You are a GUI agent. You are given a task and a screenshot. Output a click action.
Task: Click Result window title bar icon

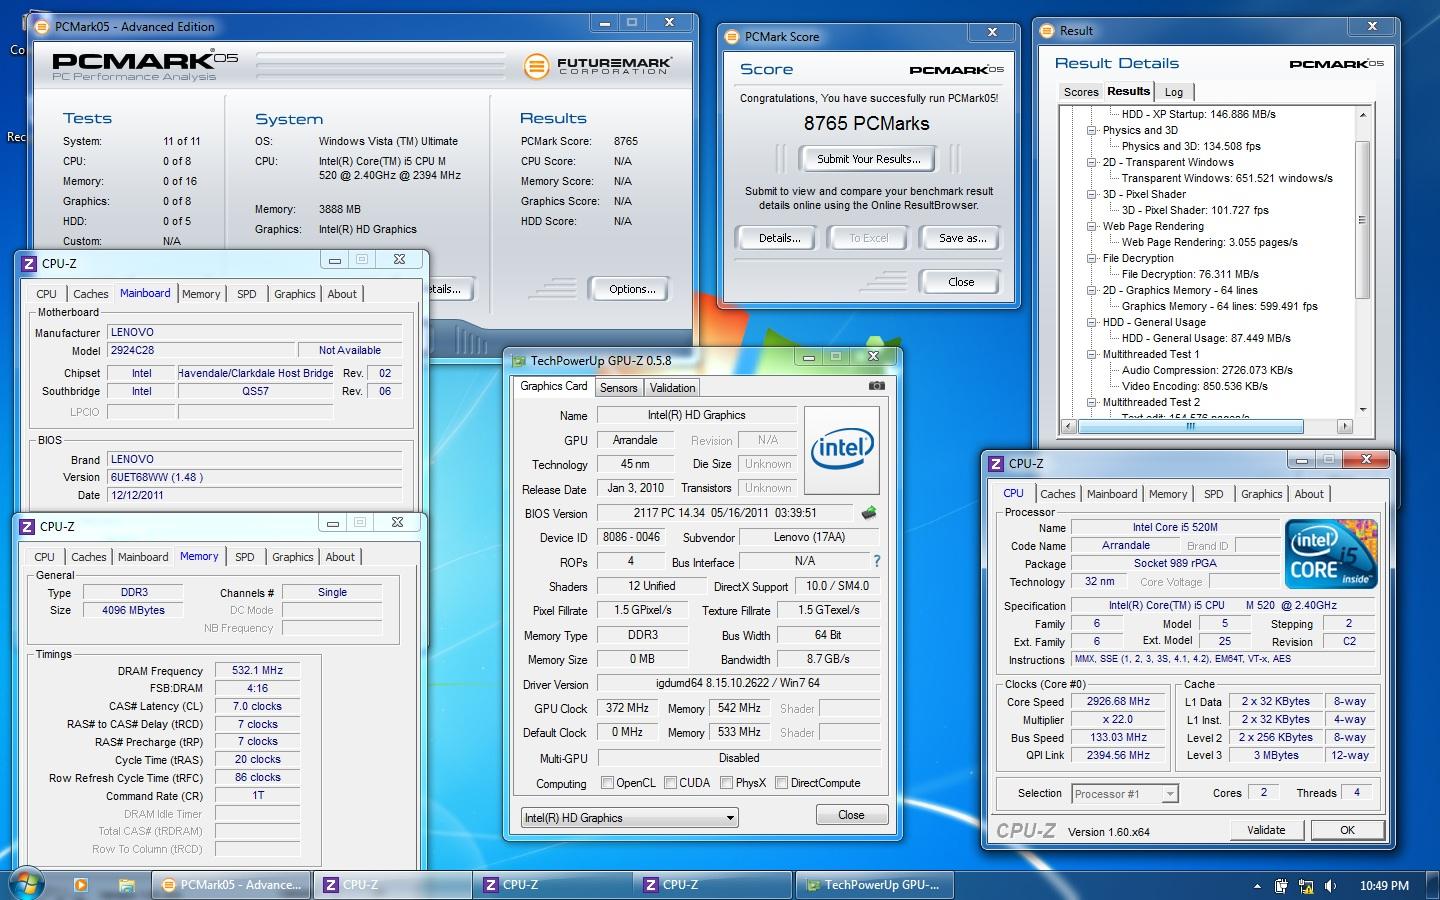pos(1047,30)
